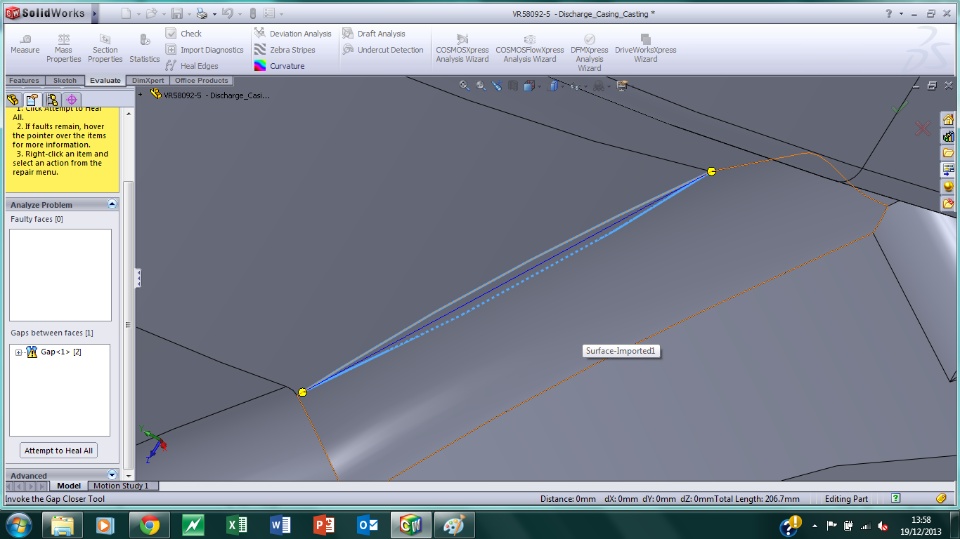Click Attempt to Heal All button
Screen dimensions: 960x539
[58, 451]
